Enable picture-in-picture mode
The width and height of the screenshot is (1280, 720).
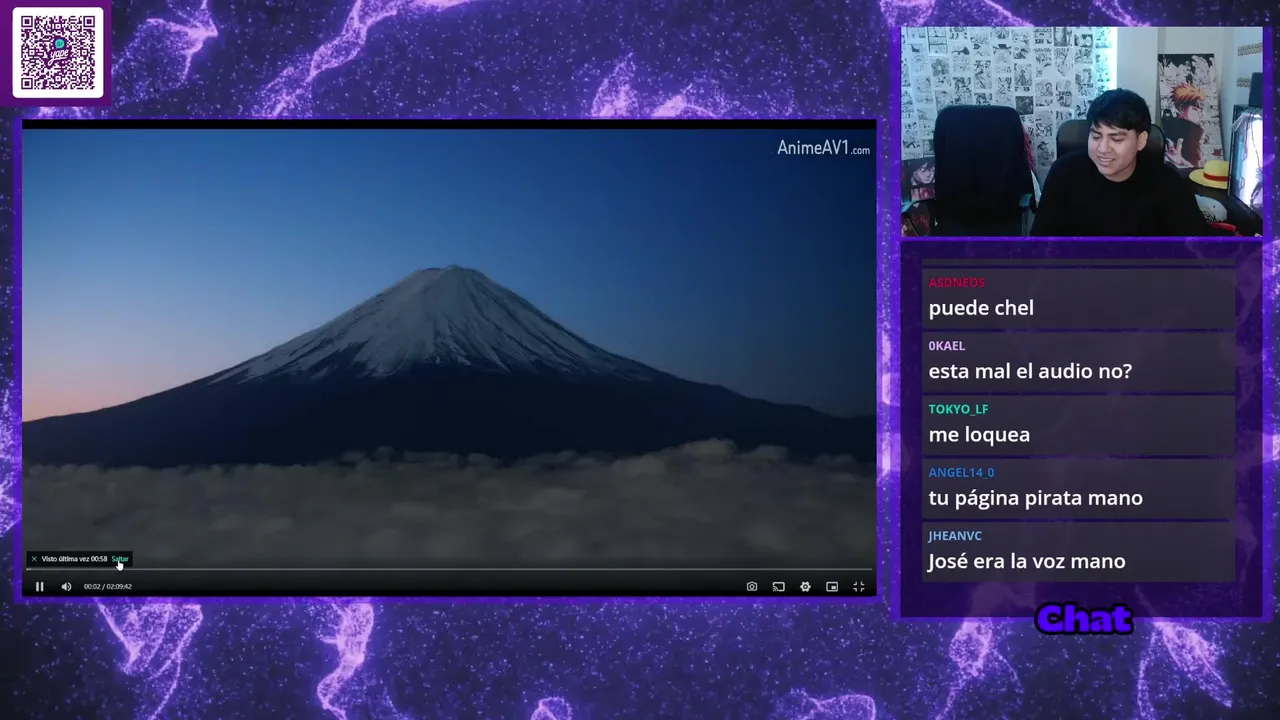(x=832, y=587)
